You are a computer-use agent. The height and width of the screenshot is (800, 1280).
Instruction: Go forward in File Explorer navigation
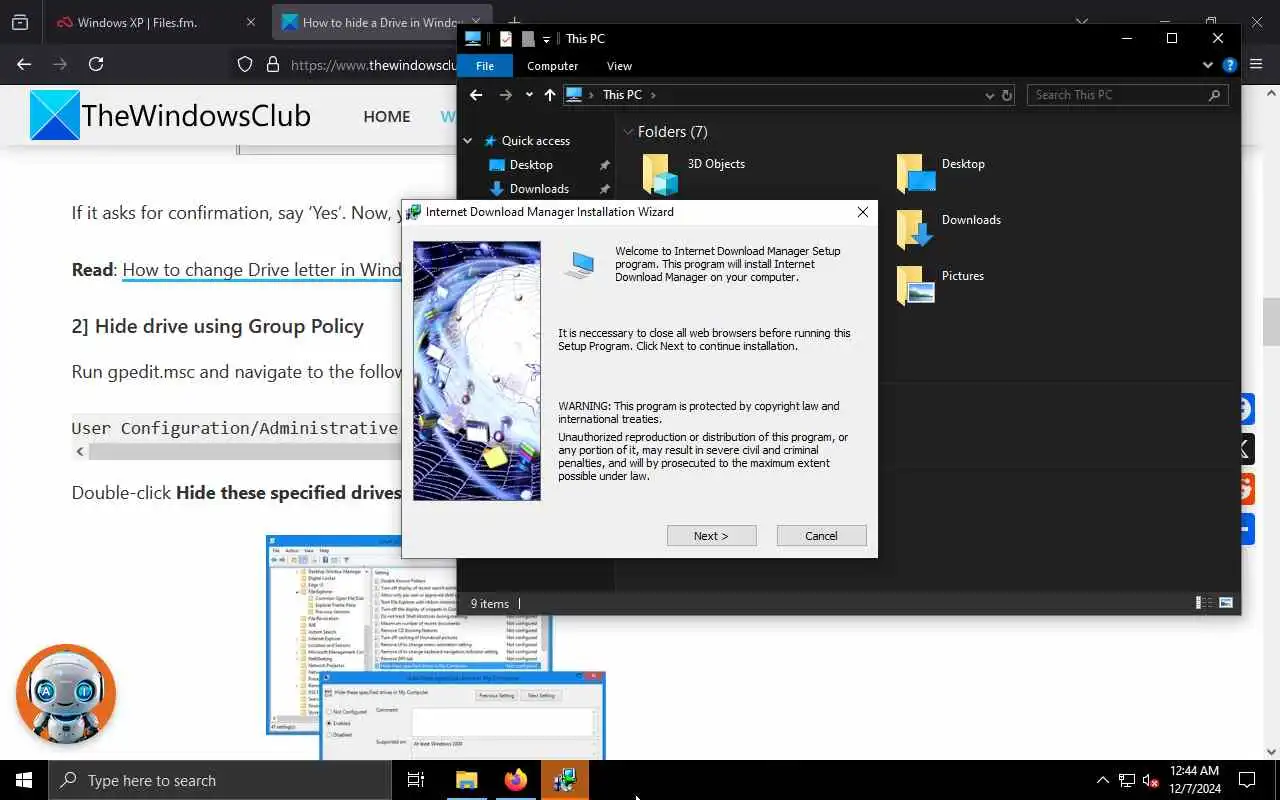point(506,95)
